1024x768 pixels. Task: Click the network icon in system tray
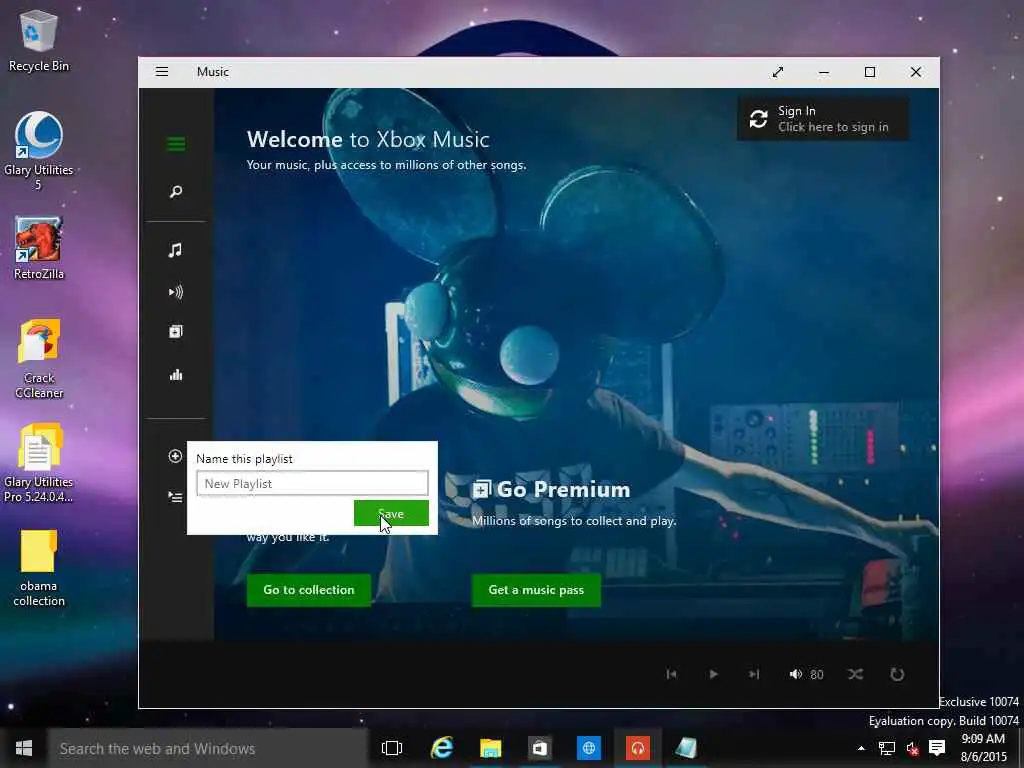click(886, 748)
